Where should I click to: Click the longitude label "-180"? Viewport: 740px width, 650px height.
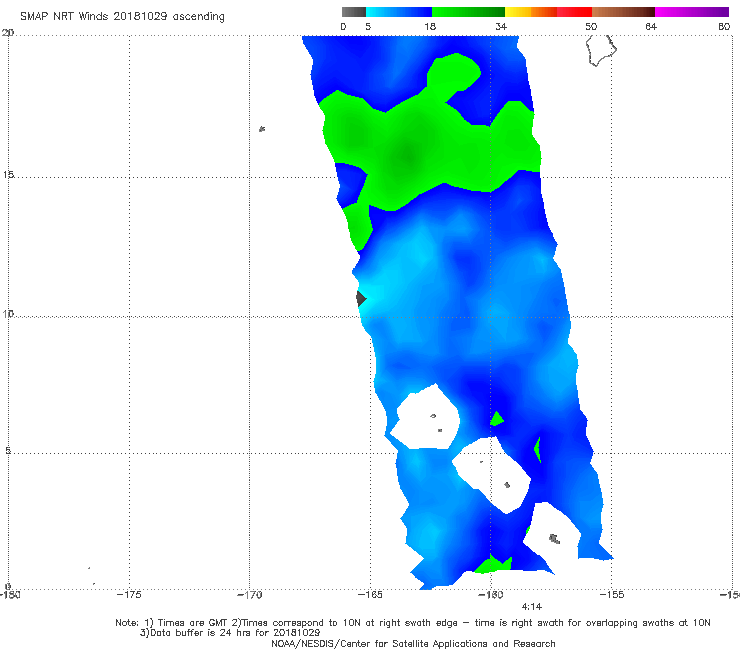(10, 595)
